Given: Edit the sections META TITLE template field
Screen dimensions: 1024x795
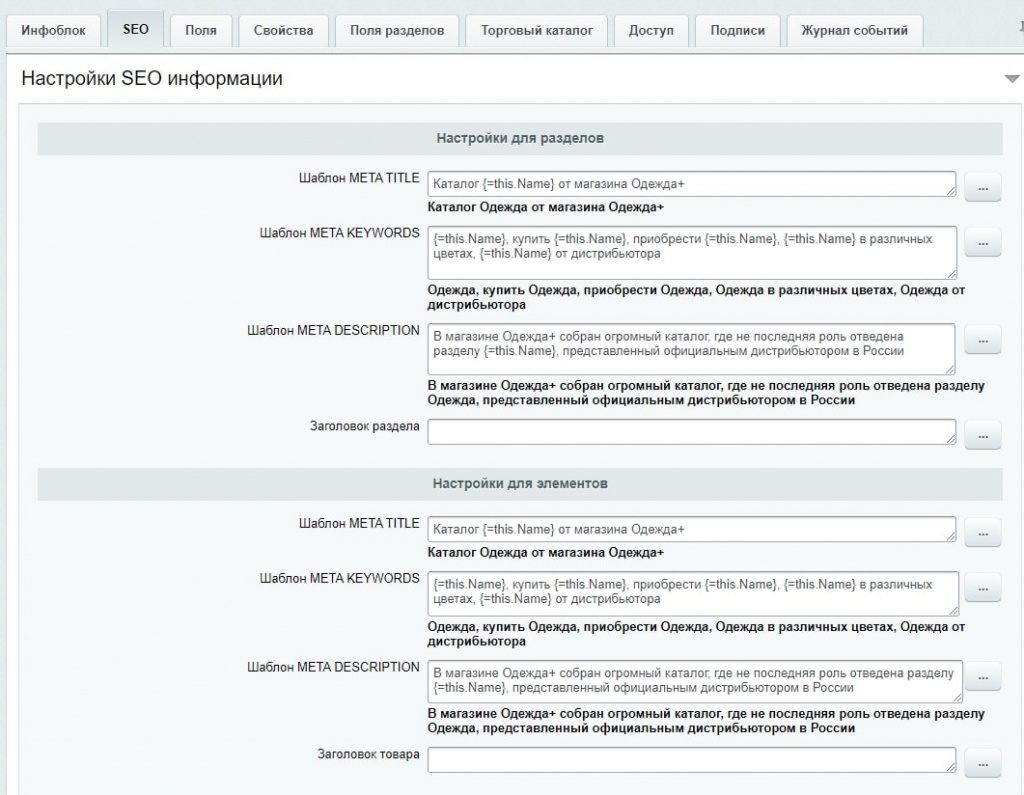Looking at the screenshot, I should click(692, 184).
